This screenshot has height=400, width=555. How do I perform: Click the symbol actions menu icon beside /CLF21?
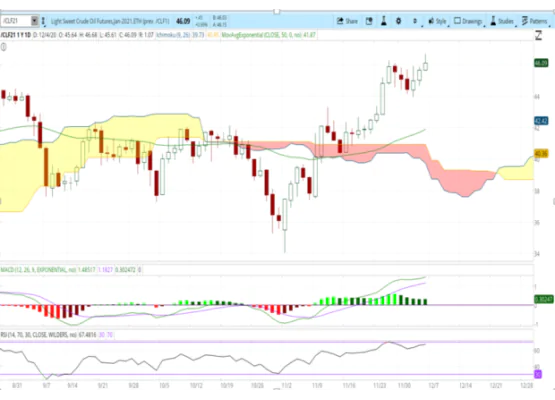pos(43,21)
